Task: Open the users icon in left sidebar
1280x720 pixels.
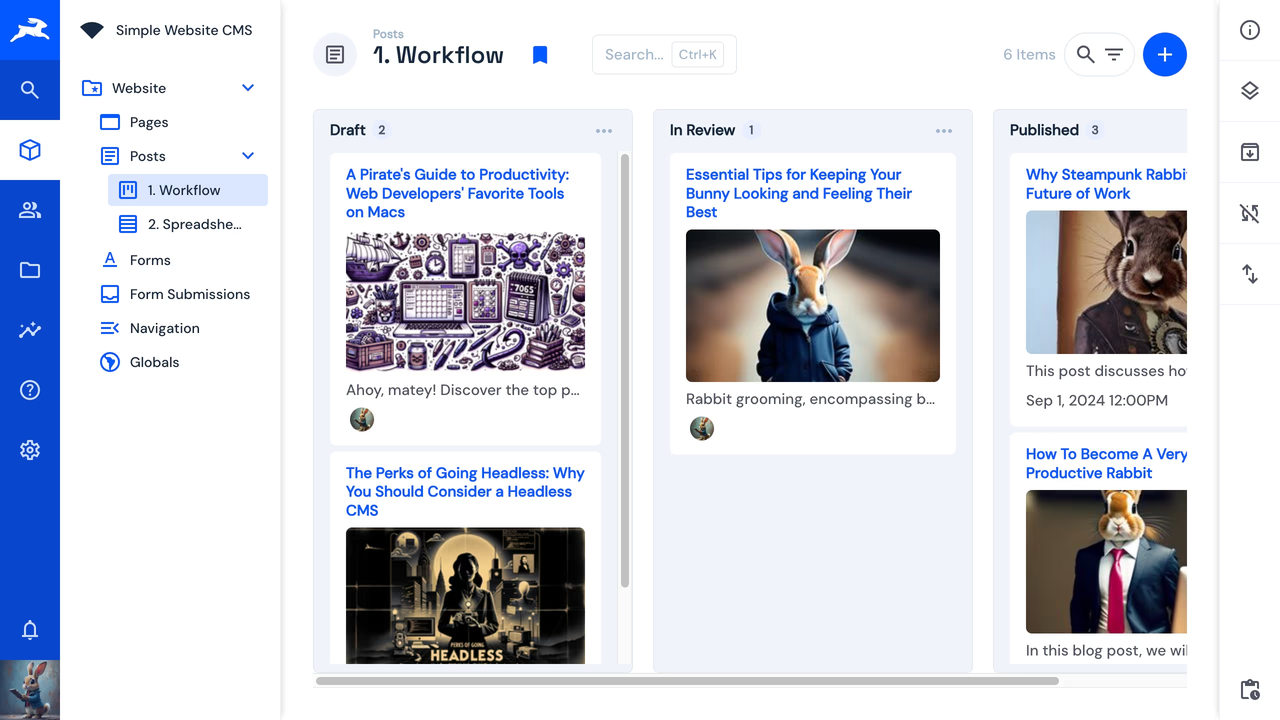Action: tap(30, 210)
